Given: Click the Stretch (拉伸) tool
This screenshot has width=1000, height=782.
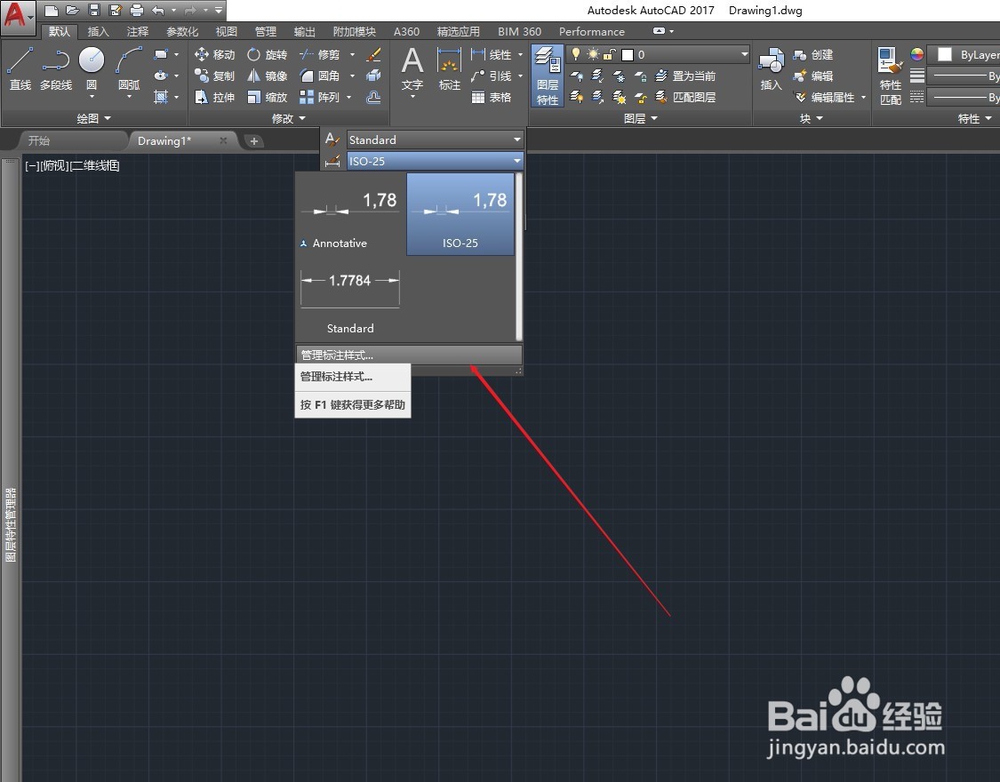Looking at the screenshot, I should coord(214,97).
